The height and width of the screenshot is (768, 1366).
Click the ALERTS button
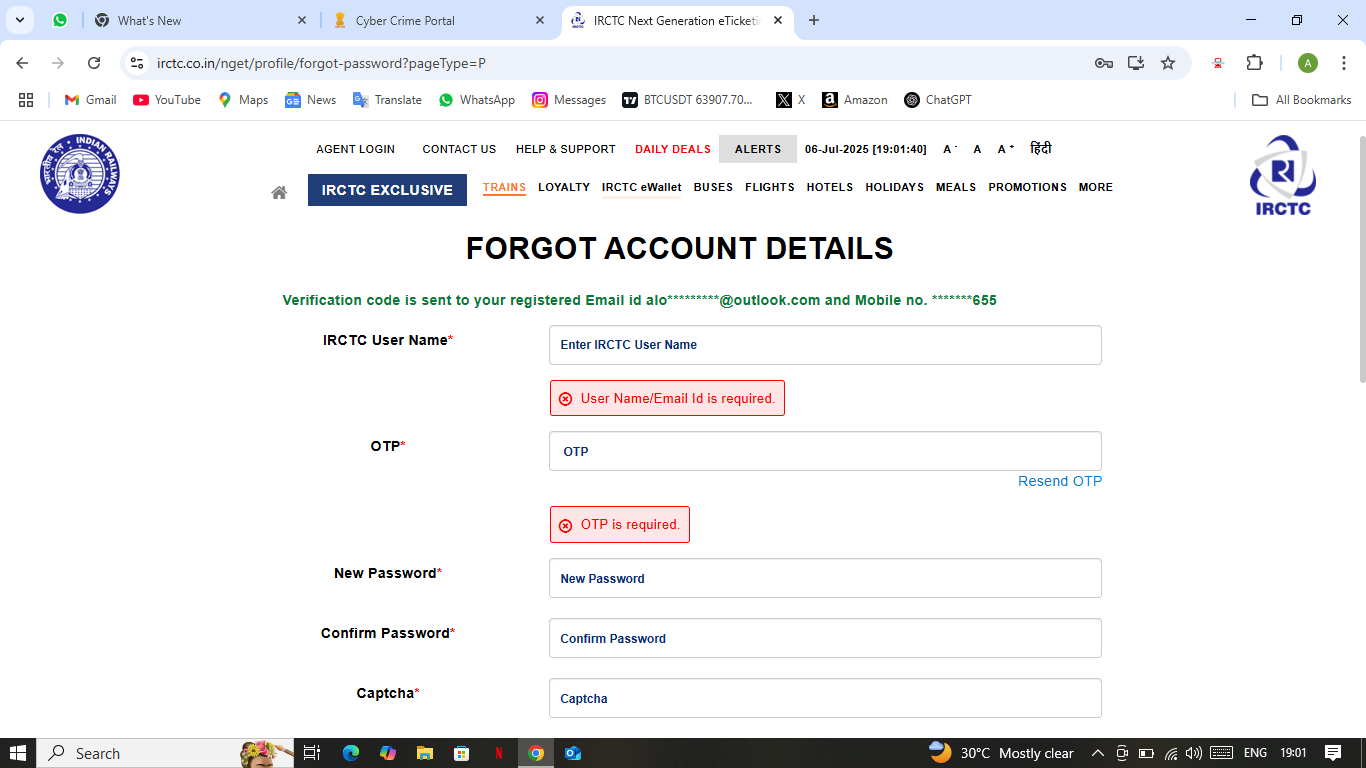tap(757, 149)
